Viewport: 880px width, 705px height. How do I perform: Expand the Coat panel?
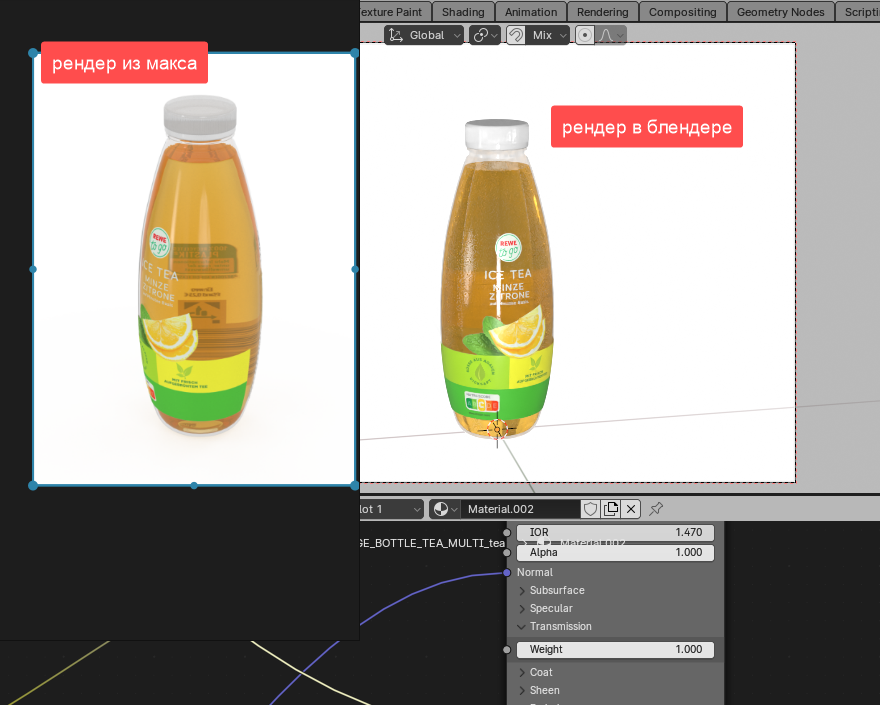pyautogui.click(x=535, y=672)
